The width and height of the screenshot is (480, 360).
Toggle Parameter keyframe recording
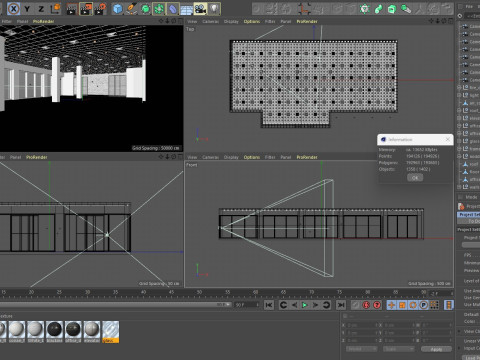click(423, 305)
